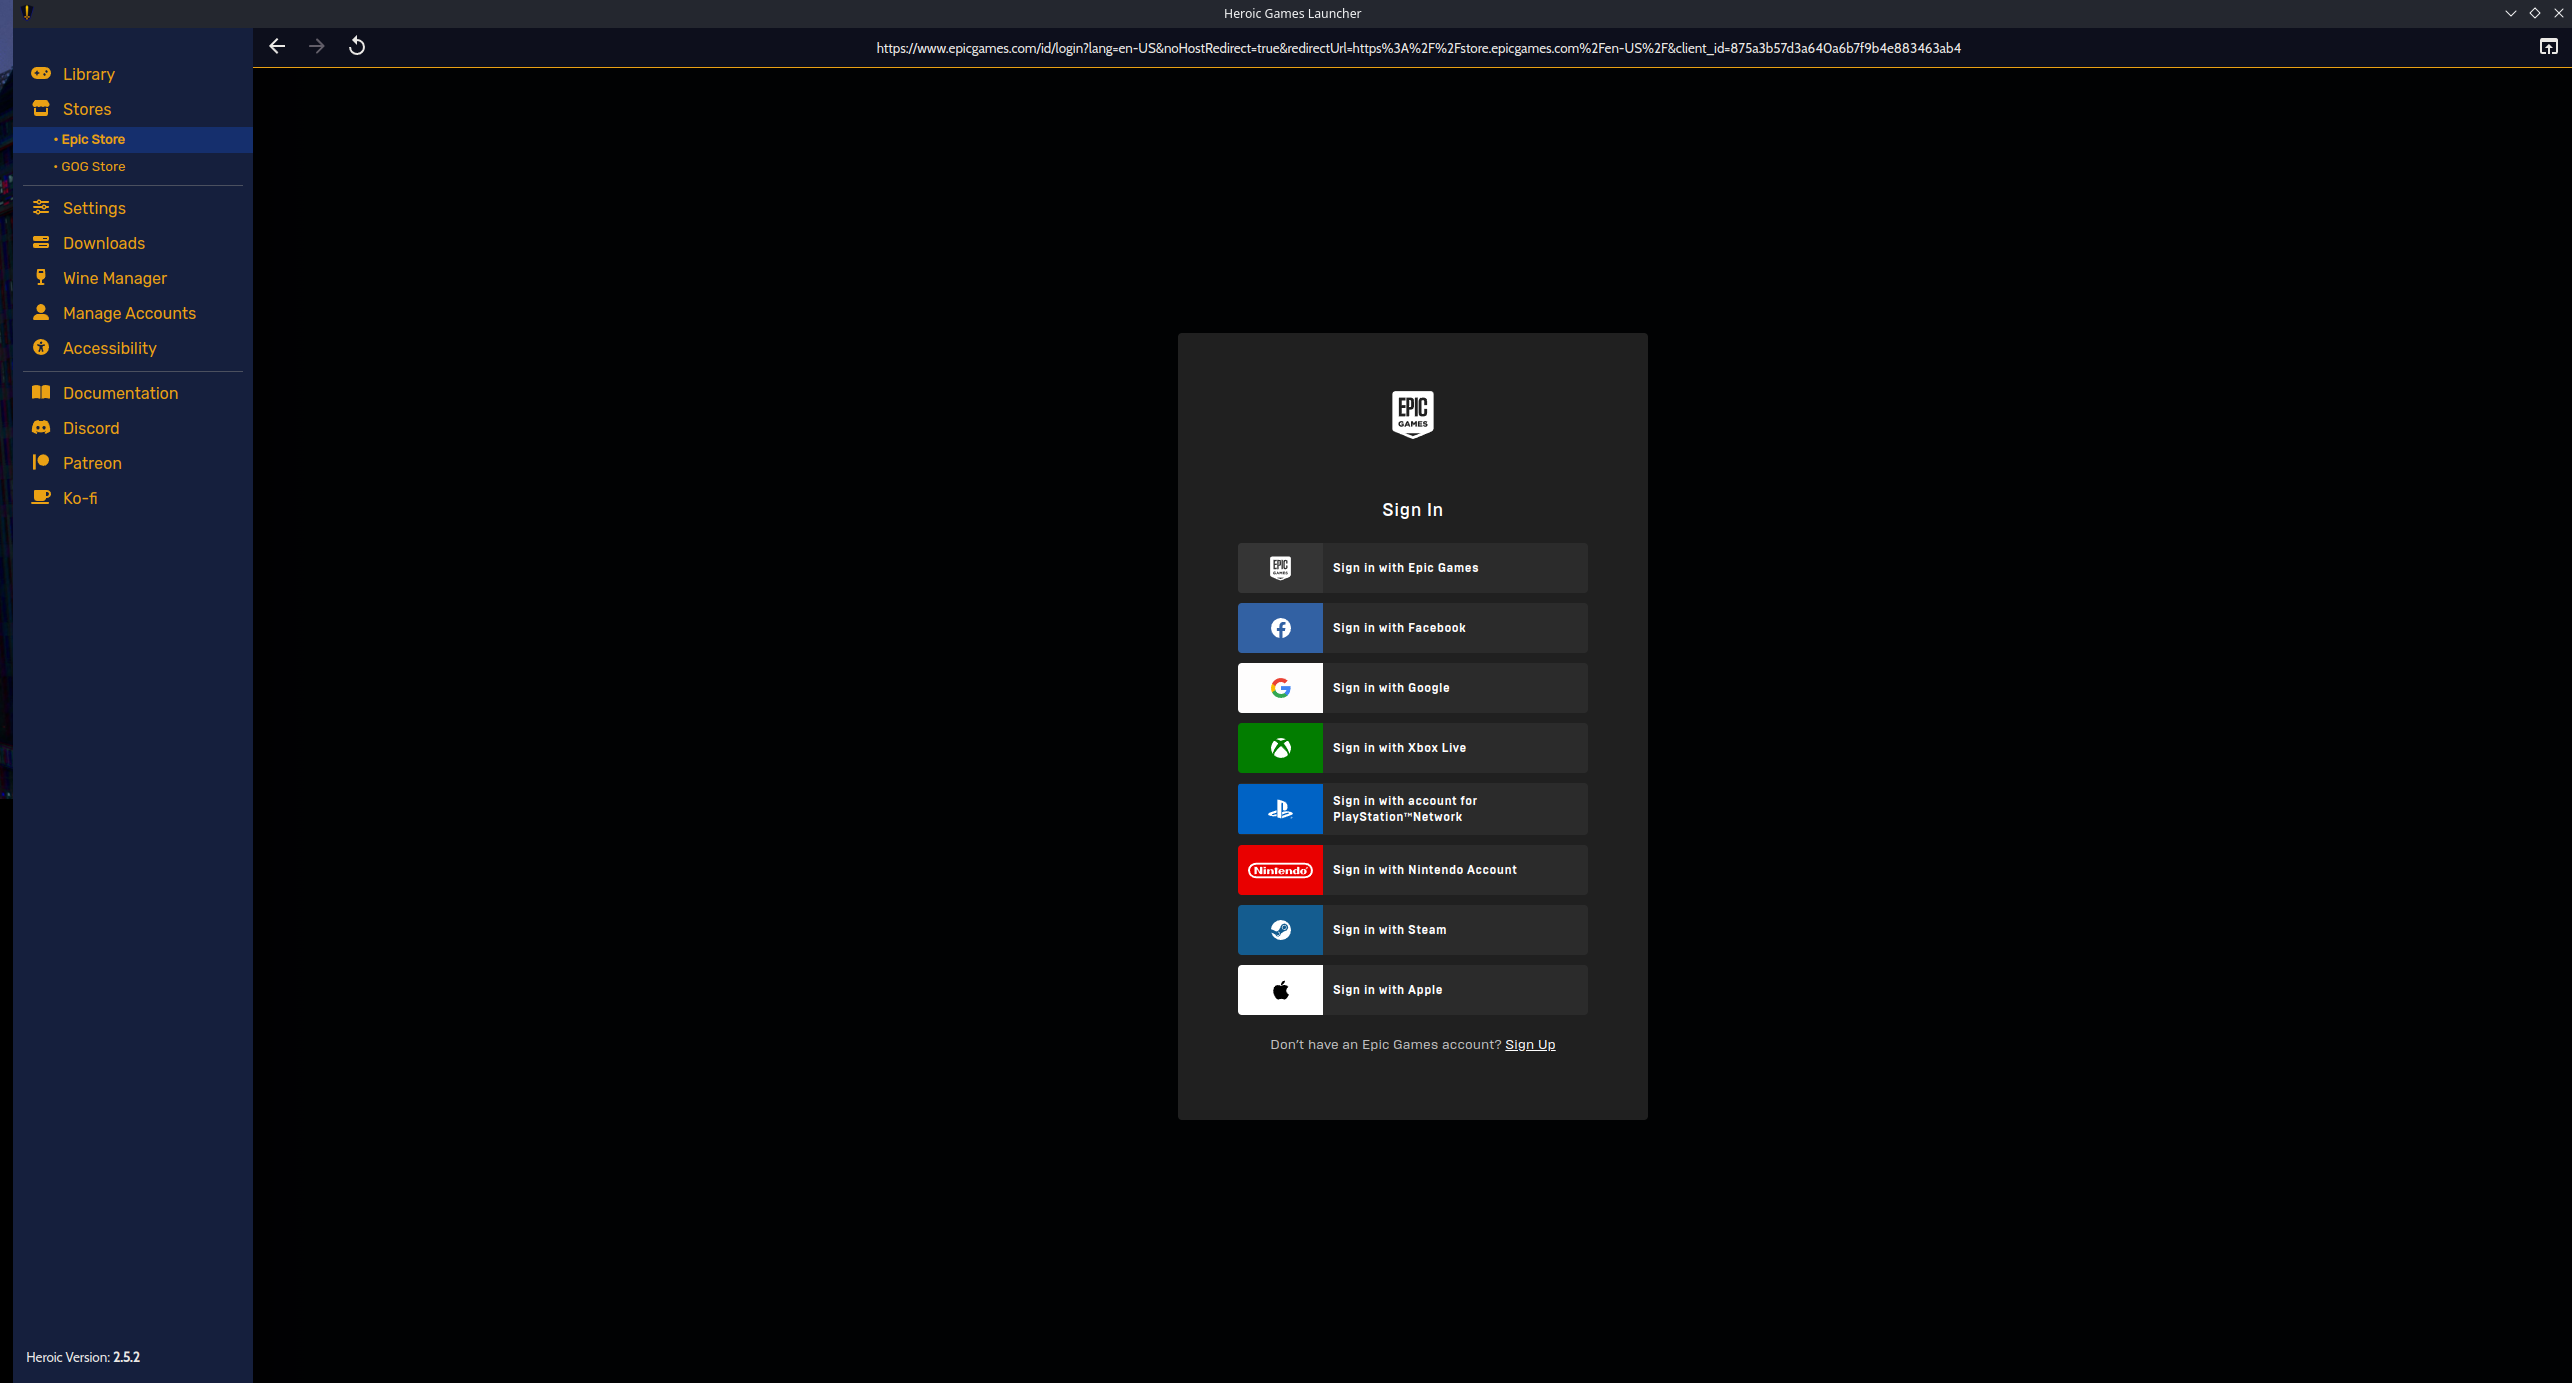2572x1383 pixels.
Task: Open Documentation from sidebar
Action: (121, 392)
